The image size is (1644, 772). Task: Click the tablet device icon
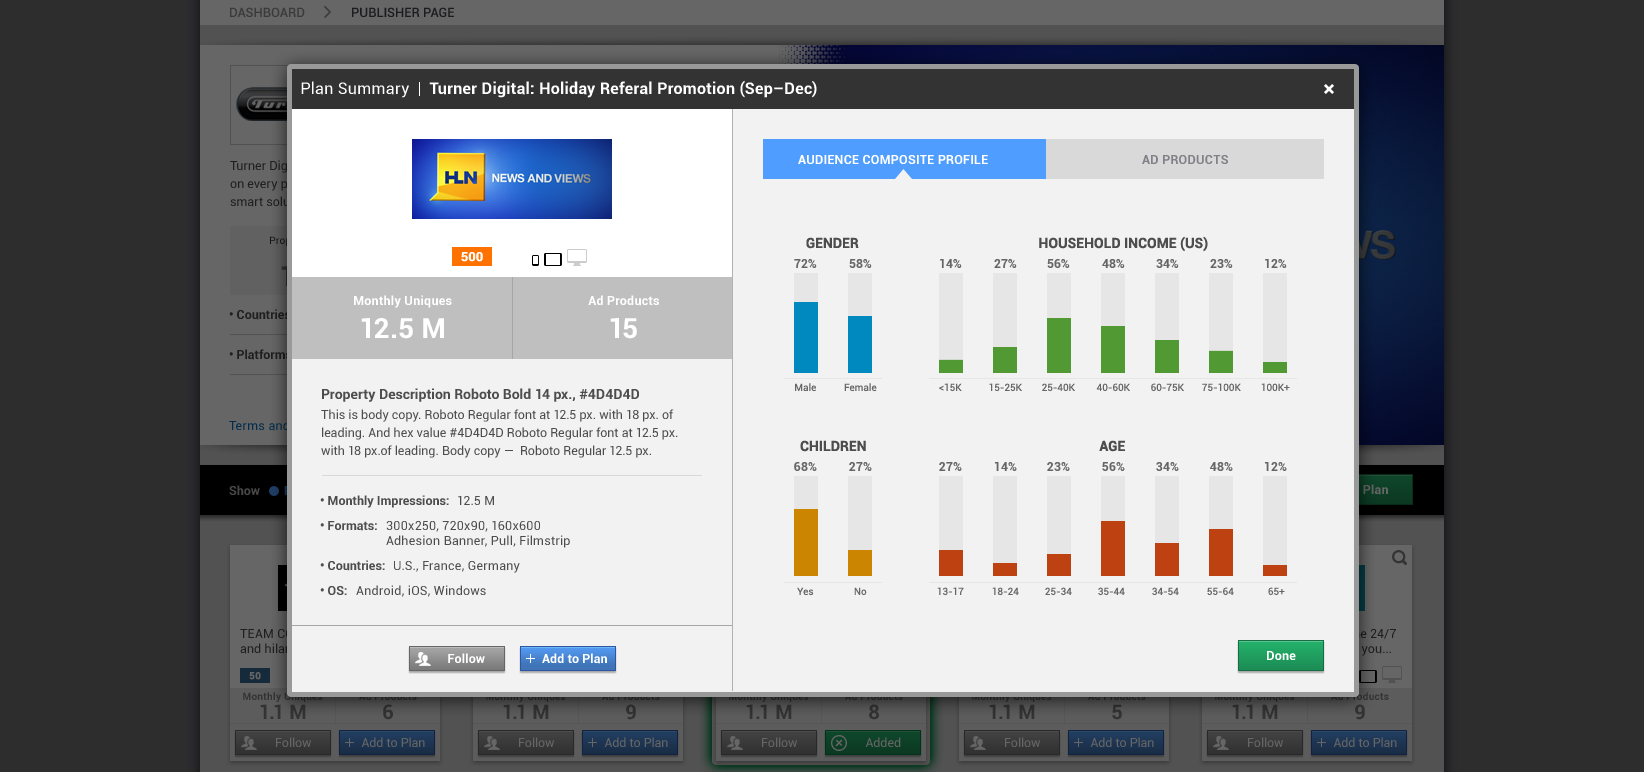[x=553, y=260]
